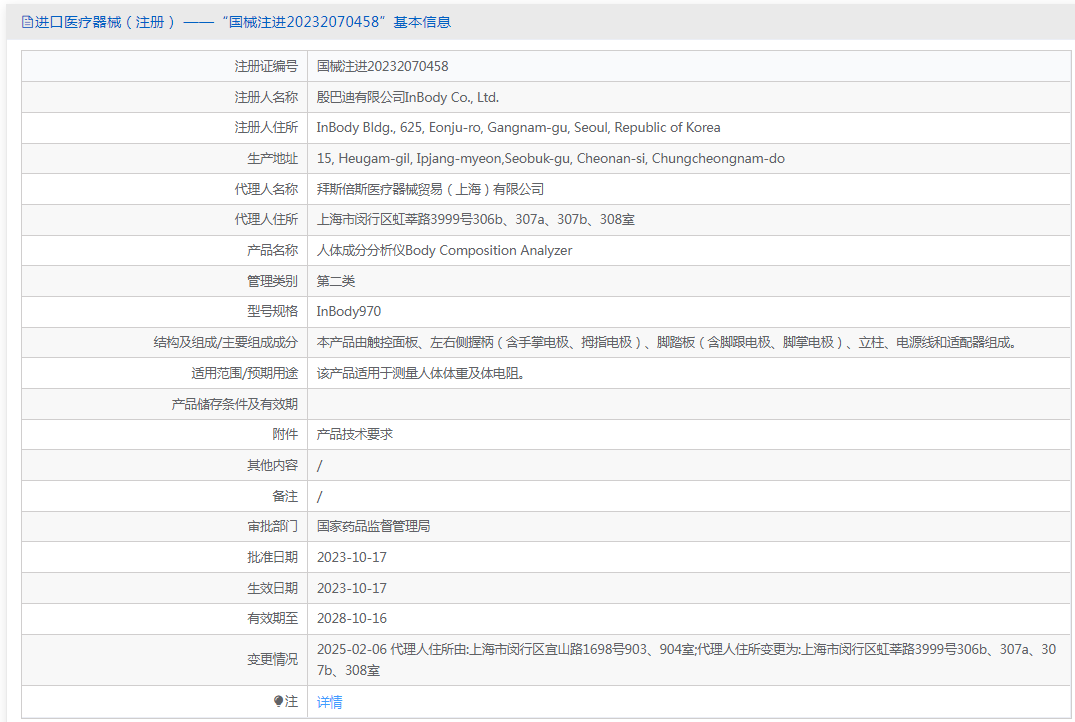Select the registrant name 殷巴迪有限公司InBody Co., Ltd.
The height and width of the screenshot is (722, 1075).
407,97
